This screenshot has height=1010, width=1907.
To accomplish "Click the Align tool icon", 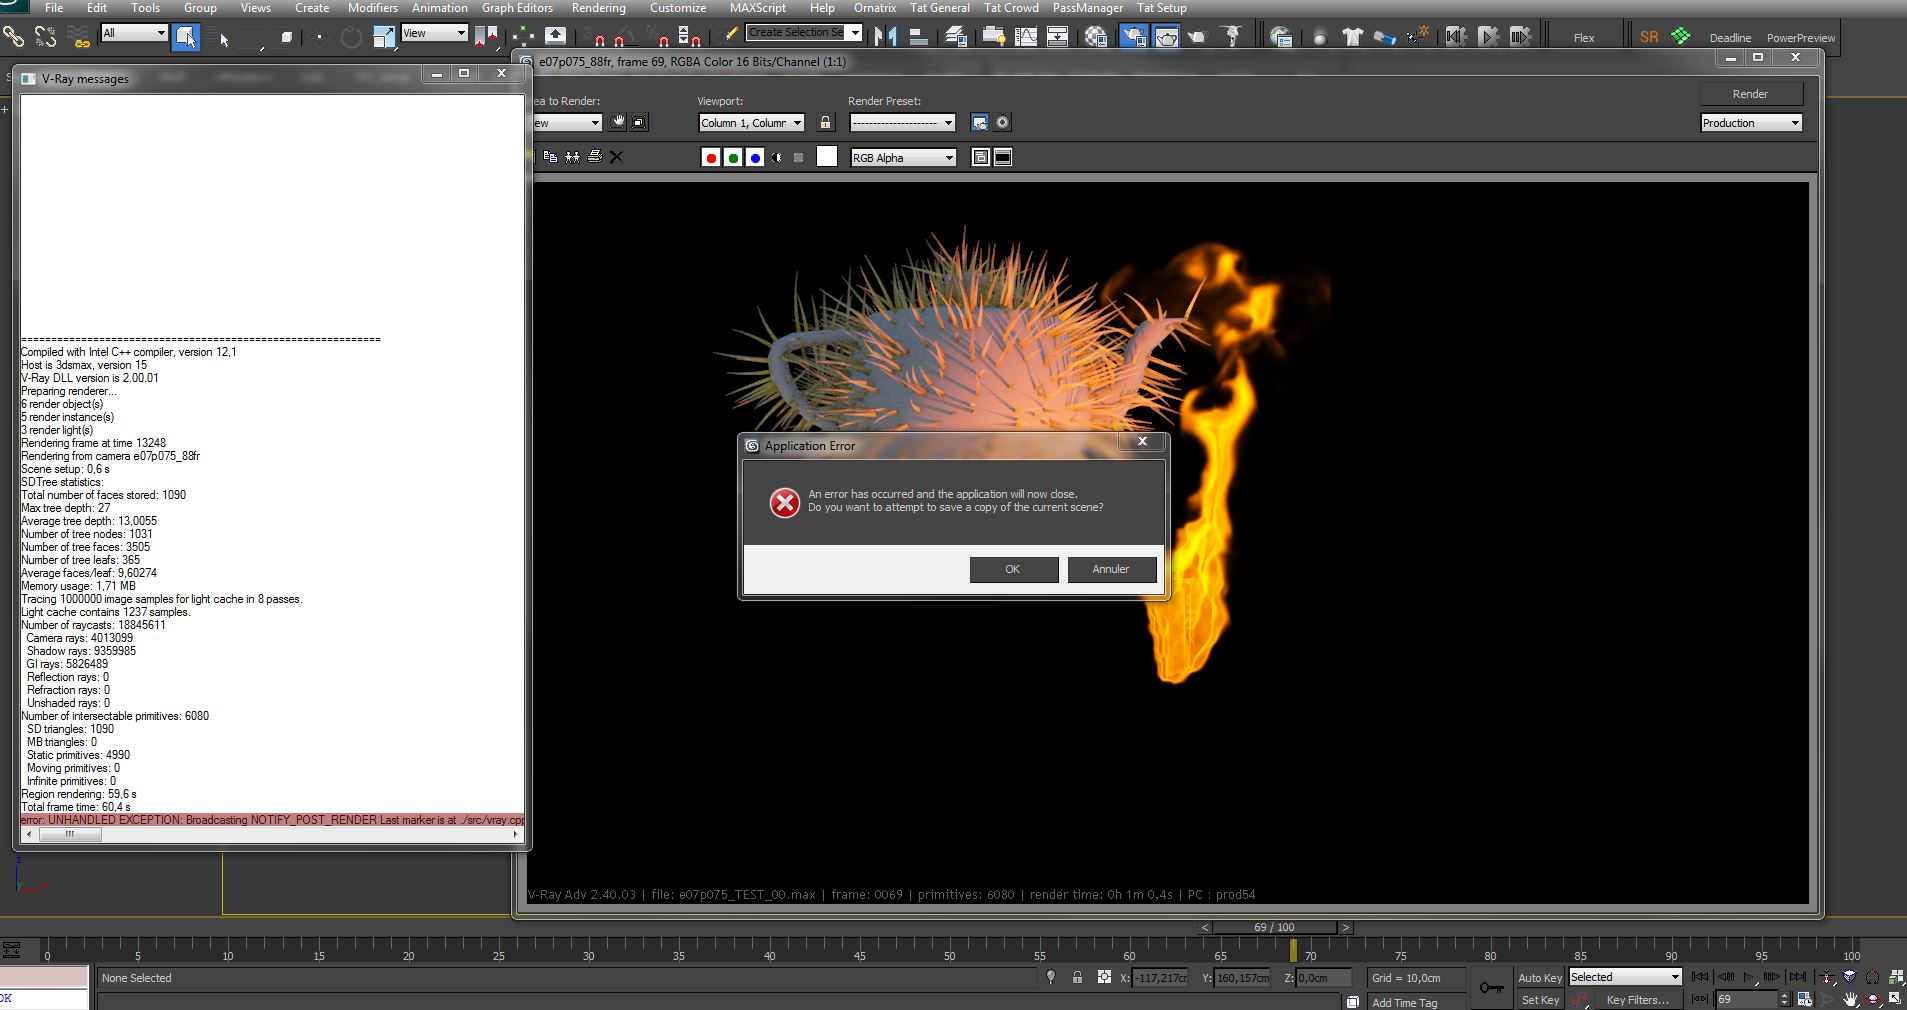I will coord(917,37).
